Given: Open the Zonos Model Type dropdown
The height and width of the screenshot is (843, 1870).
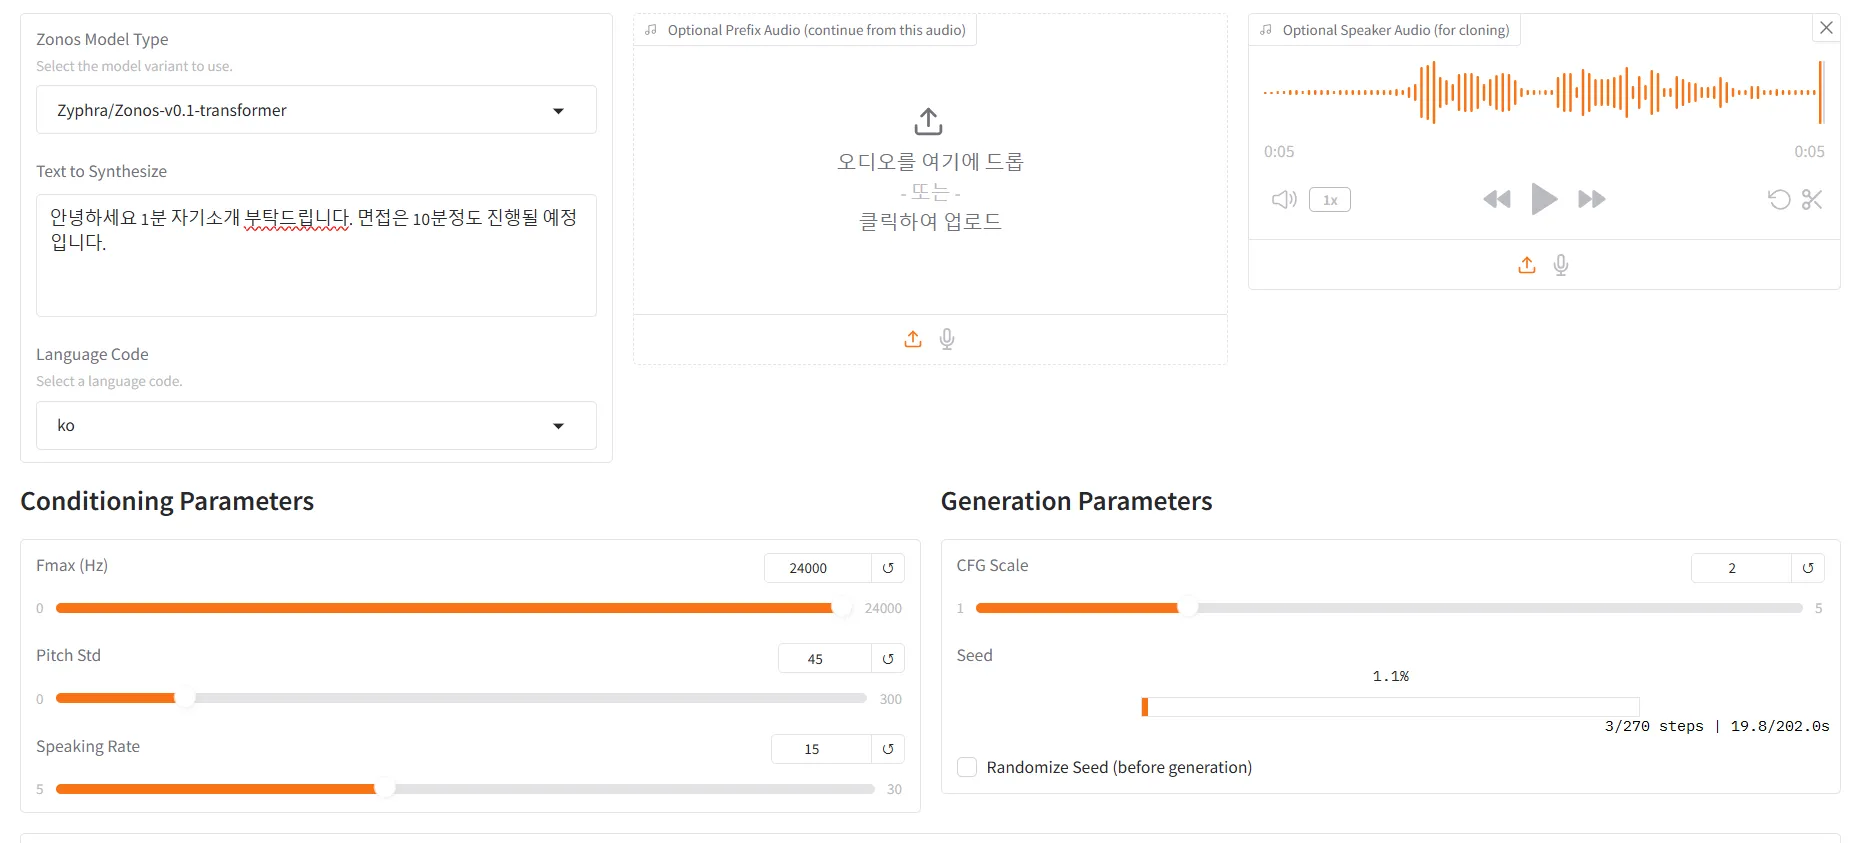Looking at the screenshot, I should click(316, 110).
